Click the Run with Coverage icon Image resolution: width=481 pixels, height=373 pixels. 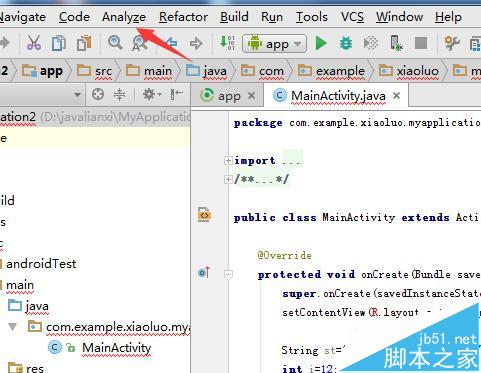coord(371,43)
